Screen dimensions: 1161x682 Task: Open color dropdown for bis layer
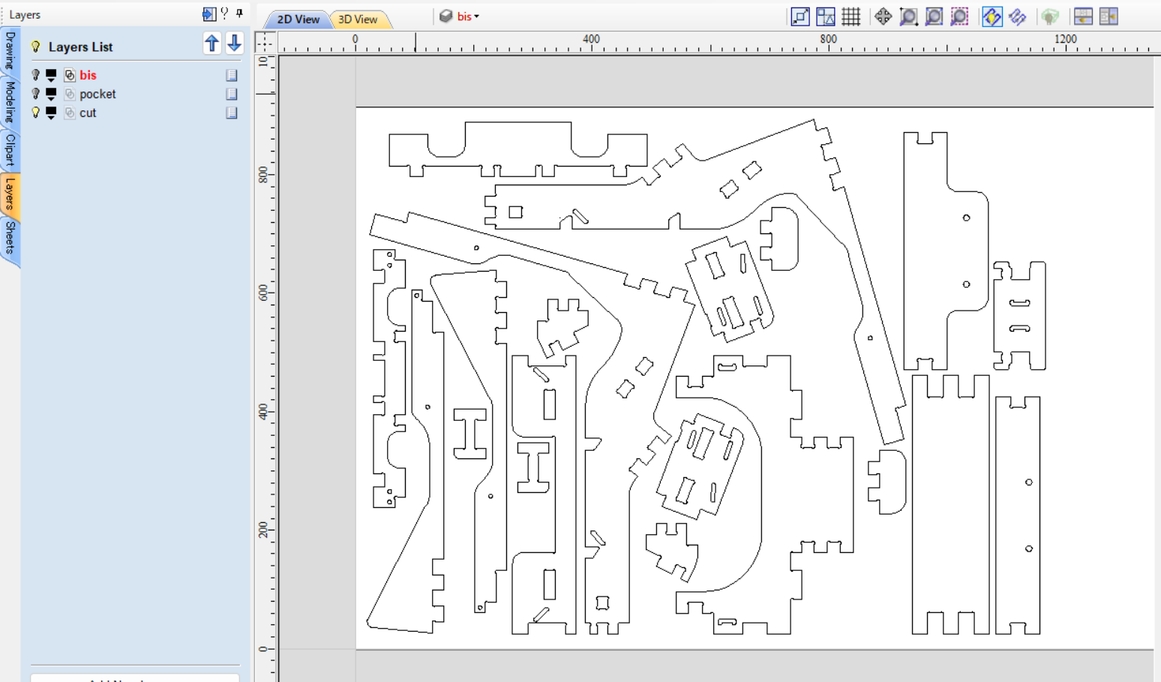(x=51, y=76)
